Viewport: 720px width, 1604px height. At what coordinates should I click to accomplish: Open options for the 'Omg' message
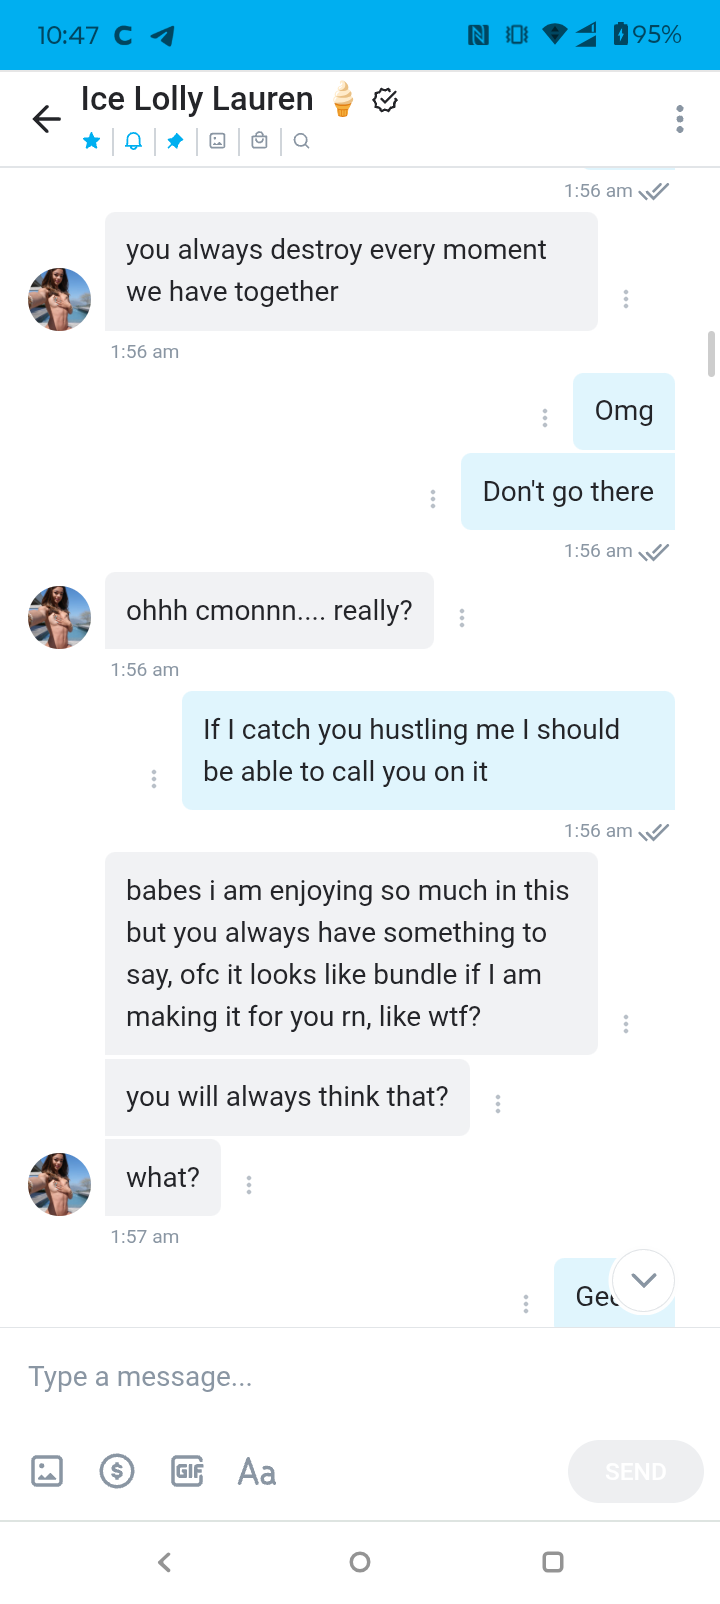[545, 418]
